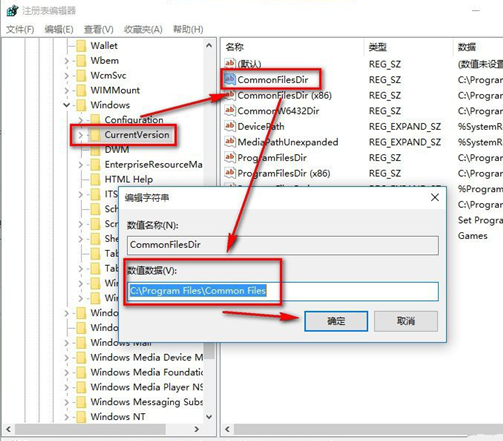The width and height of the screenshot is (503, 441).
Task: Click the 数值数据 value data field
Action: (x=283, y=291)
